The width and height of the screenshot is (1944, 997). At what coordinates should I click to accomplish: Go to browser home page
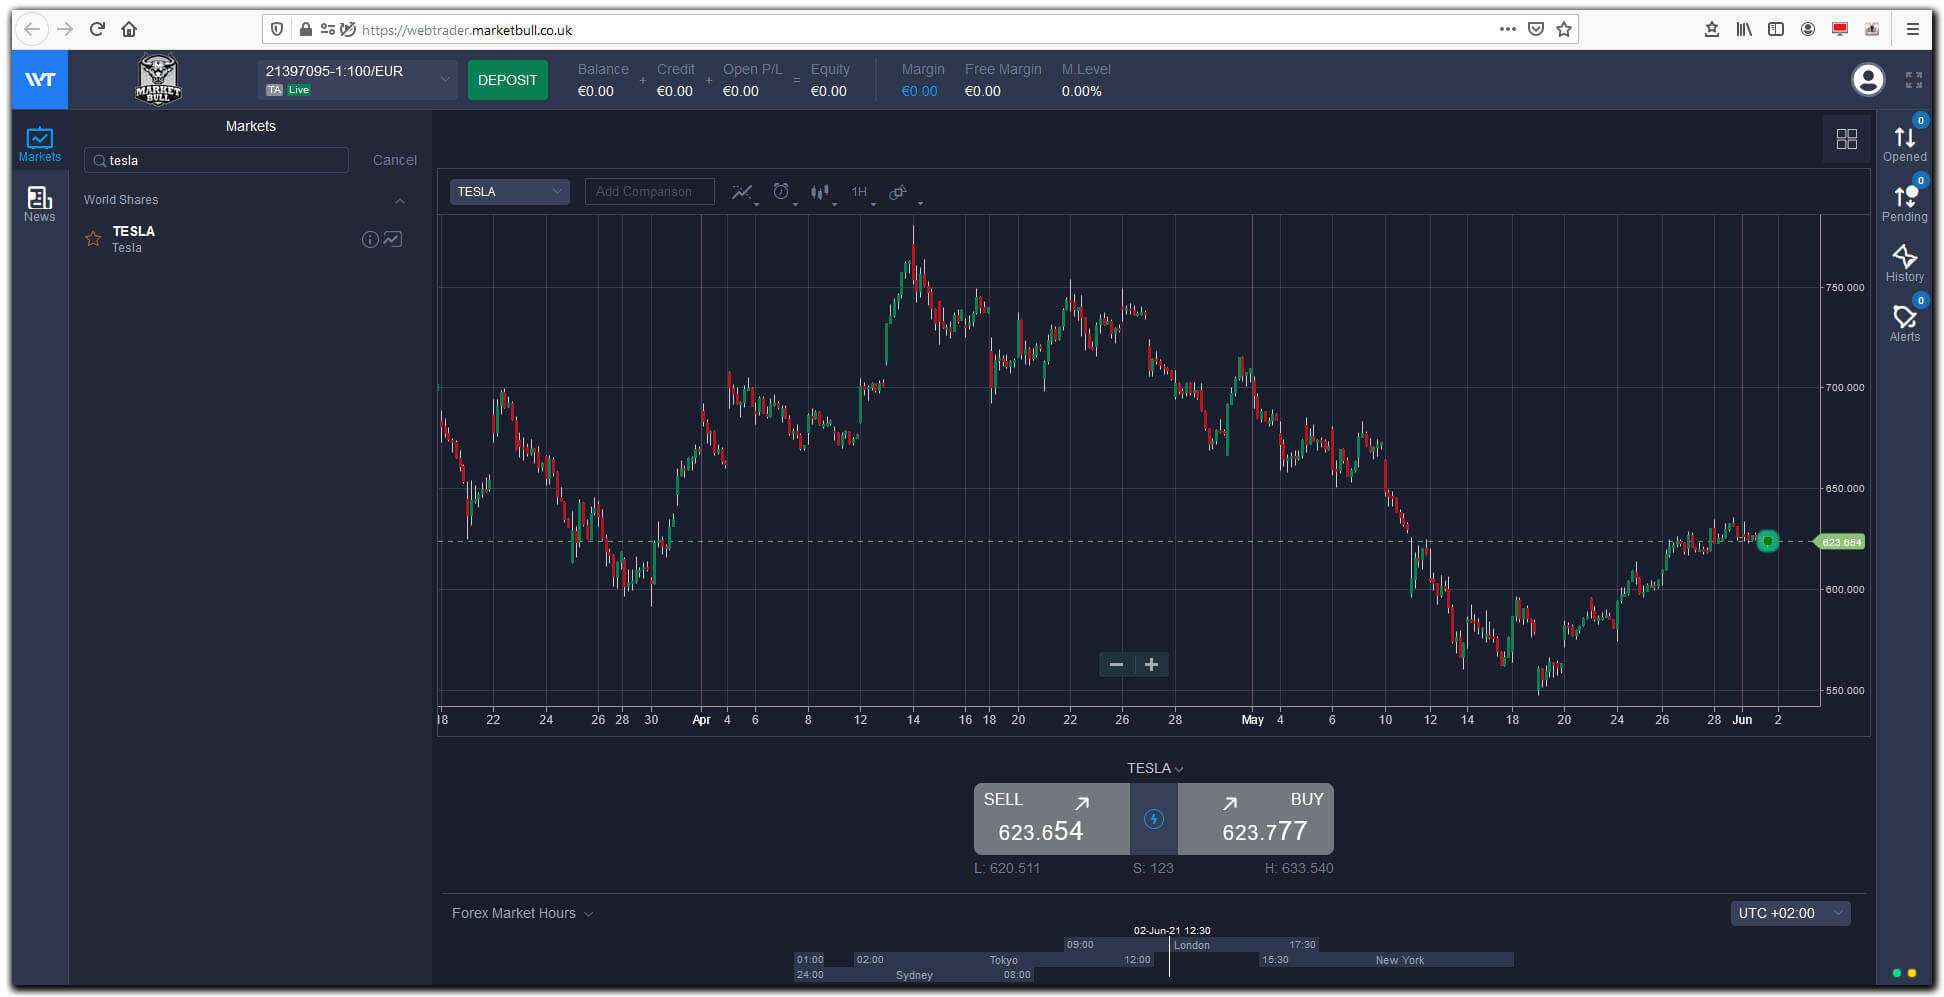[129, 29]
